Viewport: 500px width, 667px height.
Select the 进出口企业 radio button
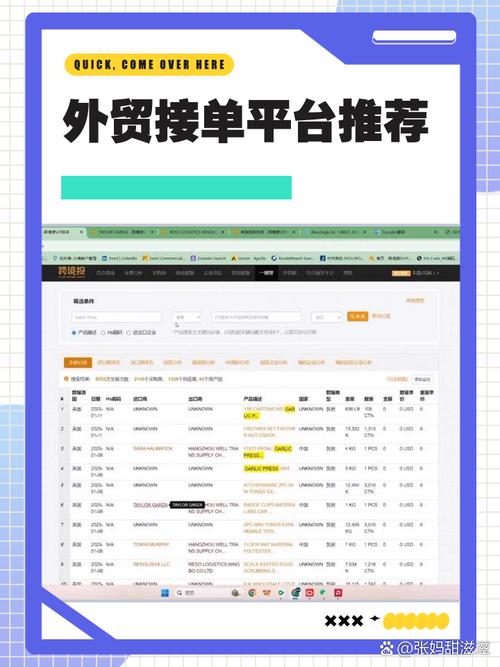tap(129, 332)
